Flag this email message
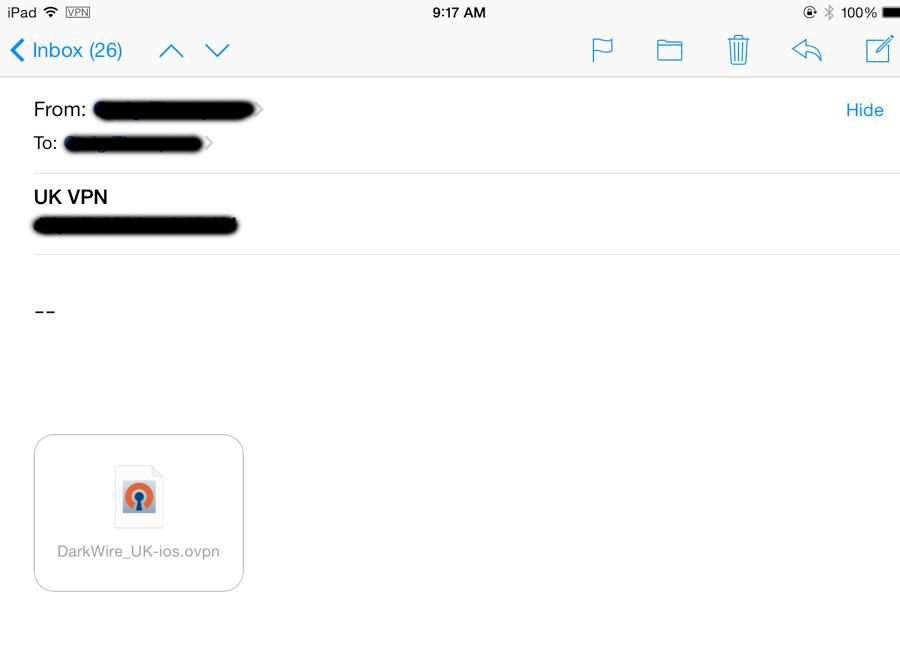 click(x=602, y=51)
